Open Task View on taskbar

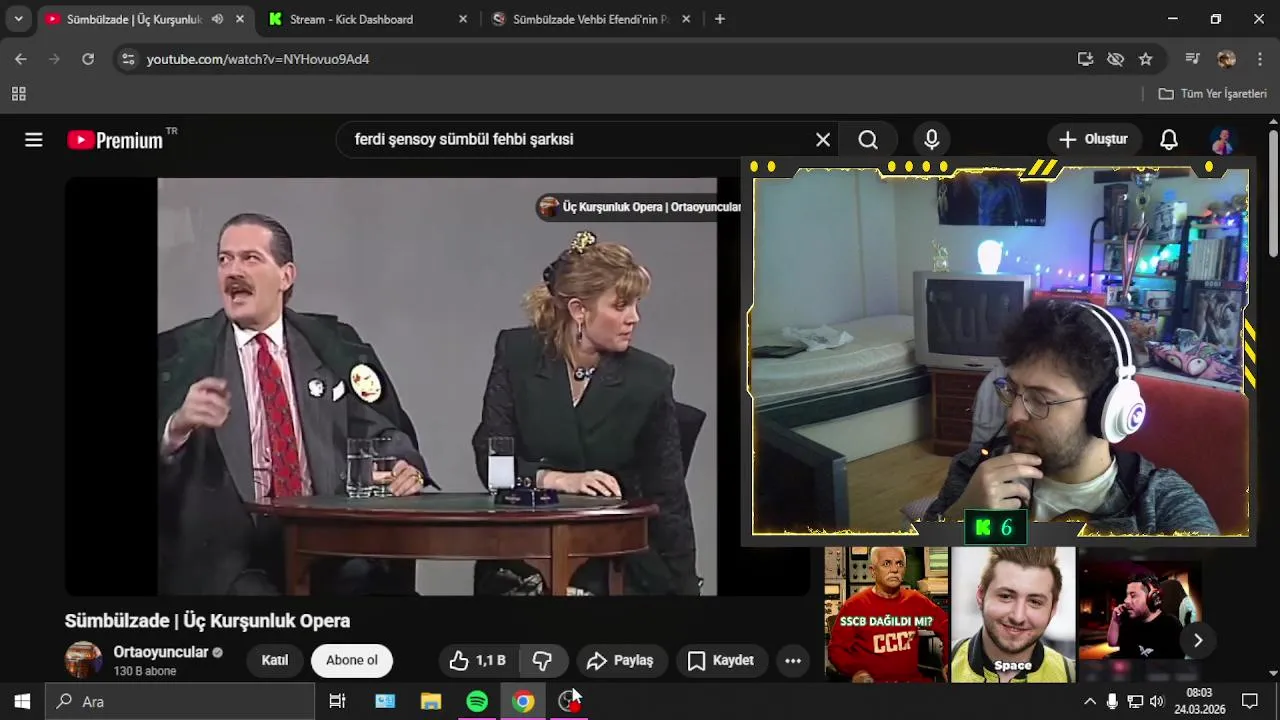point(338,701)
